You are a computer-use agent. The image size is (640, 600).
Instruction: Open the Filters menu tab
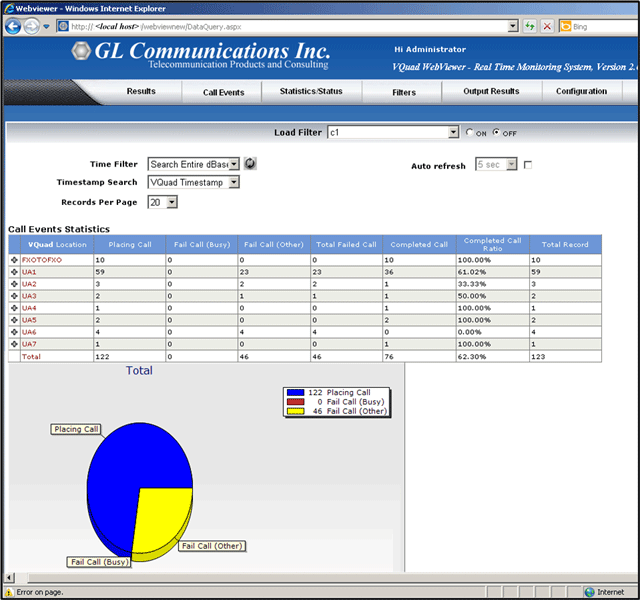[404, 92]
